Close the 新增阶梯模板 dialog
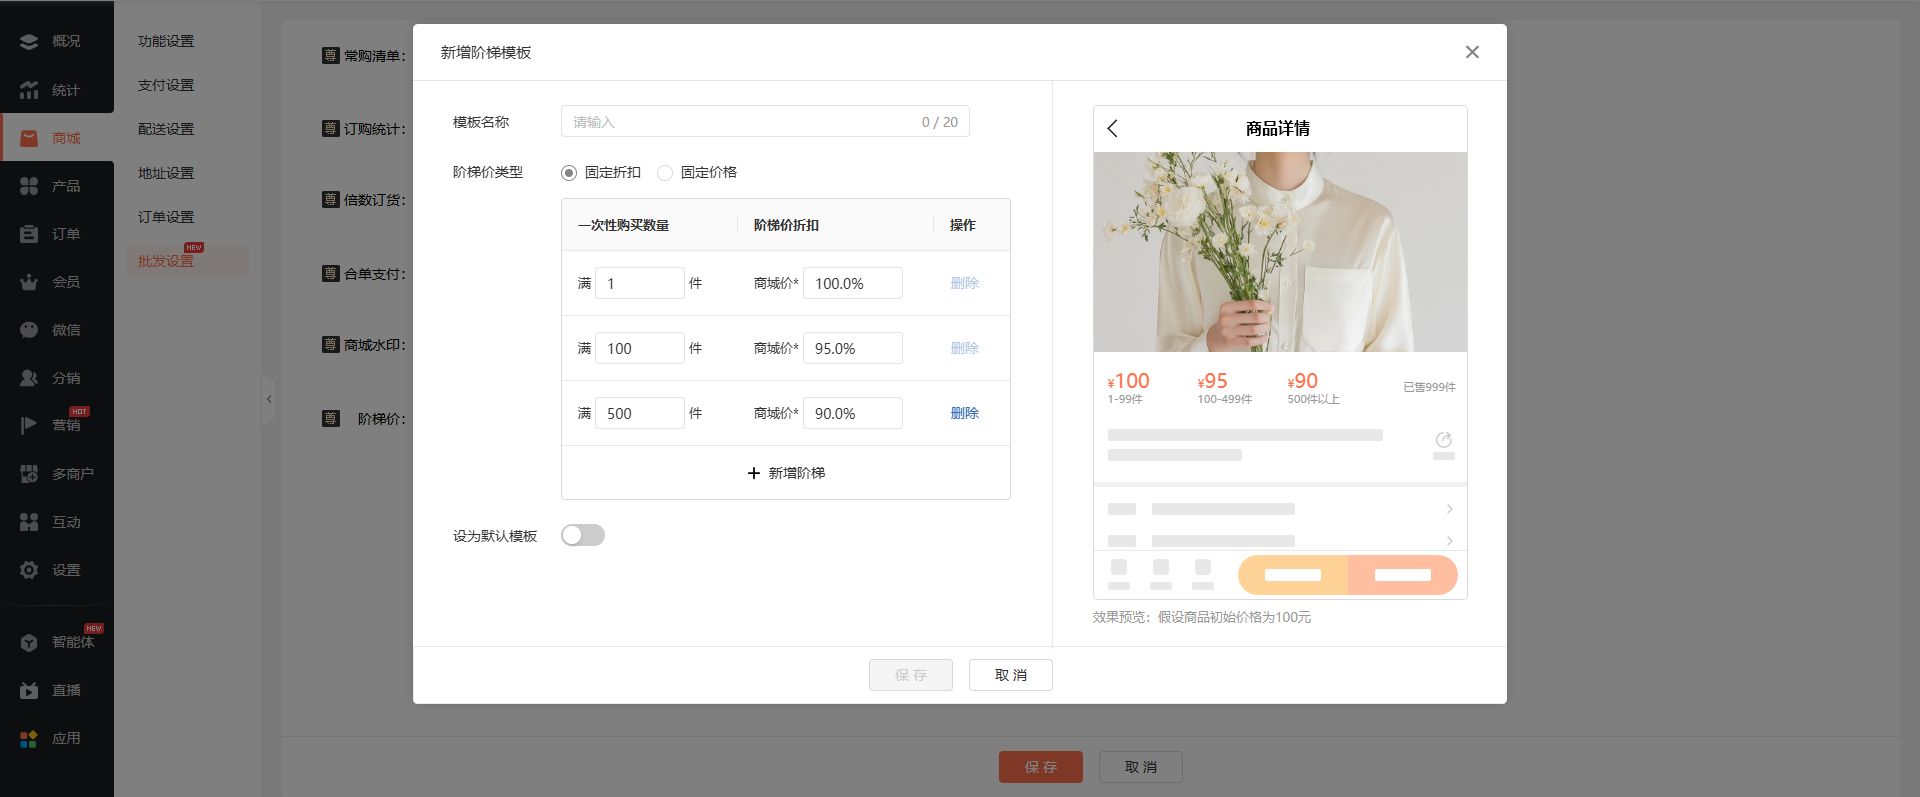This screenshot has width=1920, height=797. pyautogui.click(x=1471, y=52)
